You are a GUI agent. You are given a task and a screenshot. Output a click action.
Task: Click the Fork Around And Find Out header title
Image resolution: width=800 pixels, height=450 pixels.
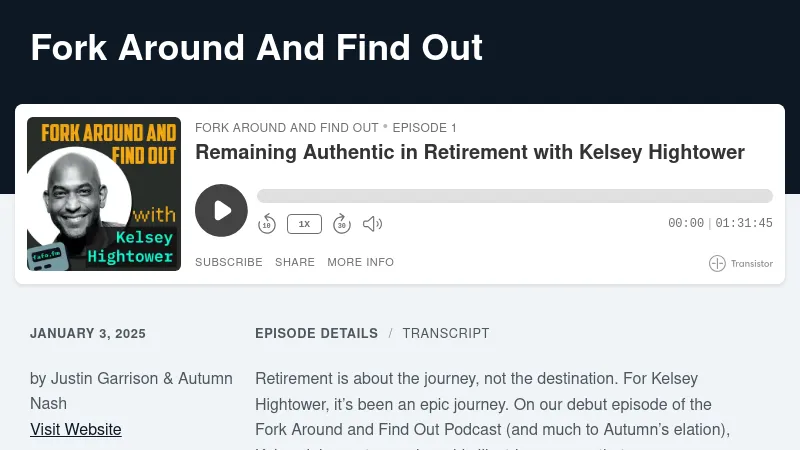[x=256, y=47]
